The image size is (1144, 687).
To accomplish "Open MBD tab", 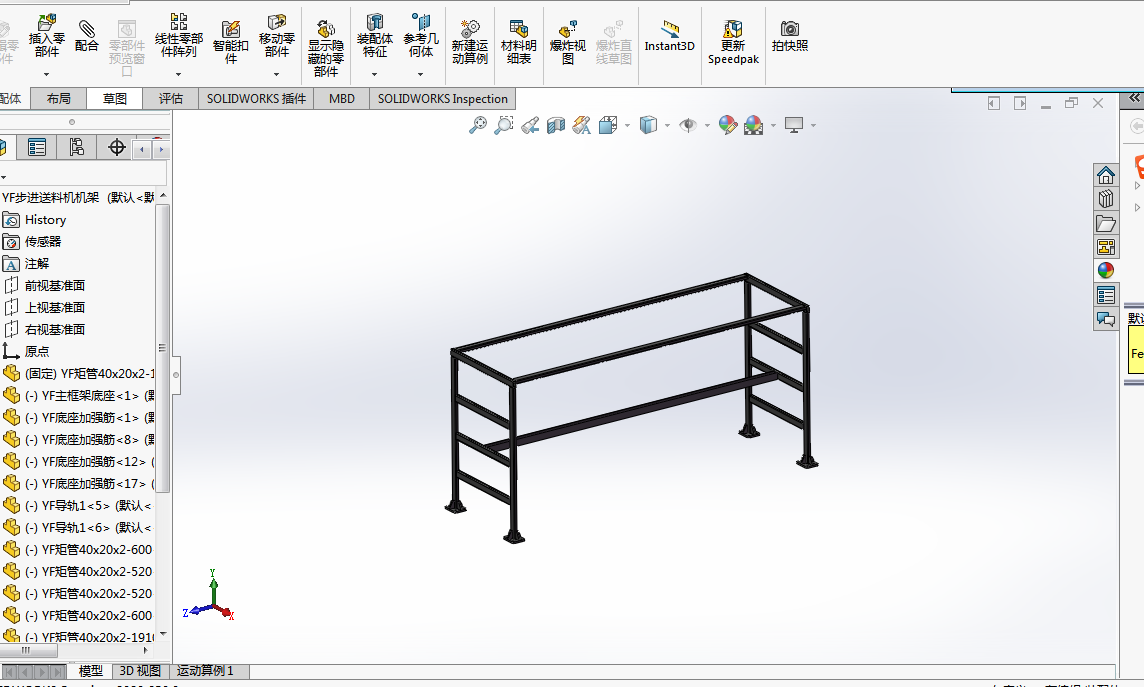I will coord(341,98).
